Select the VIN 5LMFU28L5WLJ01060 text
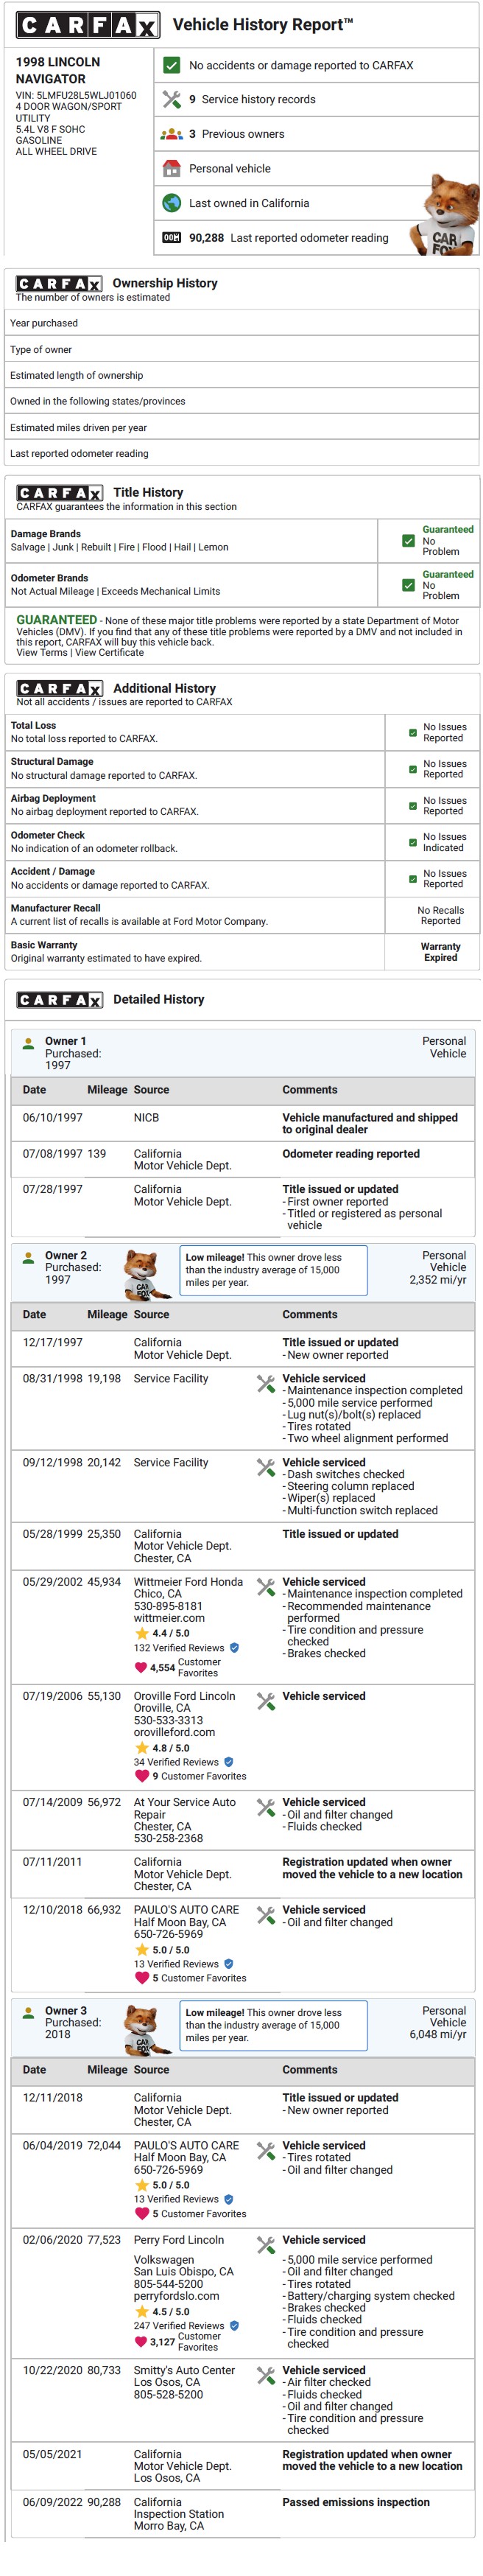Viewport: 483px width, 2576px height. point(76,96)
